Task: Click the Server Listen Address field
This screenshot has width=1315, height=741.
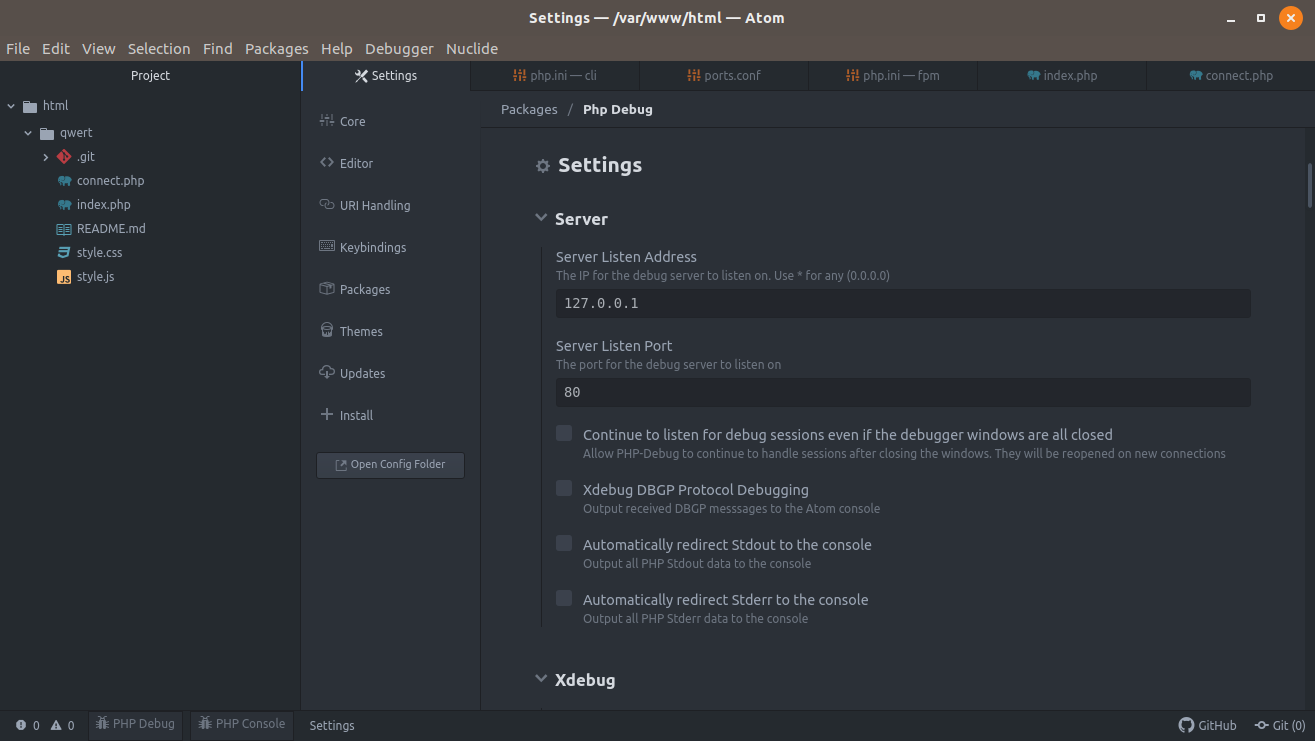Action: 903,303
